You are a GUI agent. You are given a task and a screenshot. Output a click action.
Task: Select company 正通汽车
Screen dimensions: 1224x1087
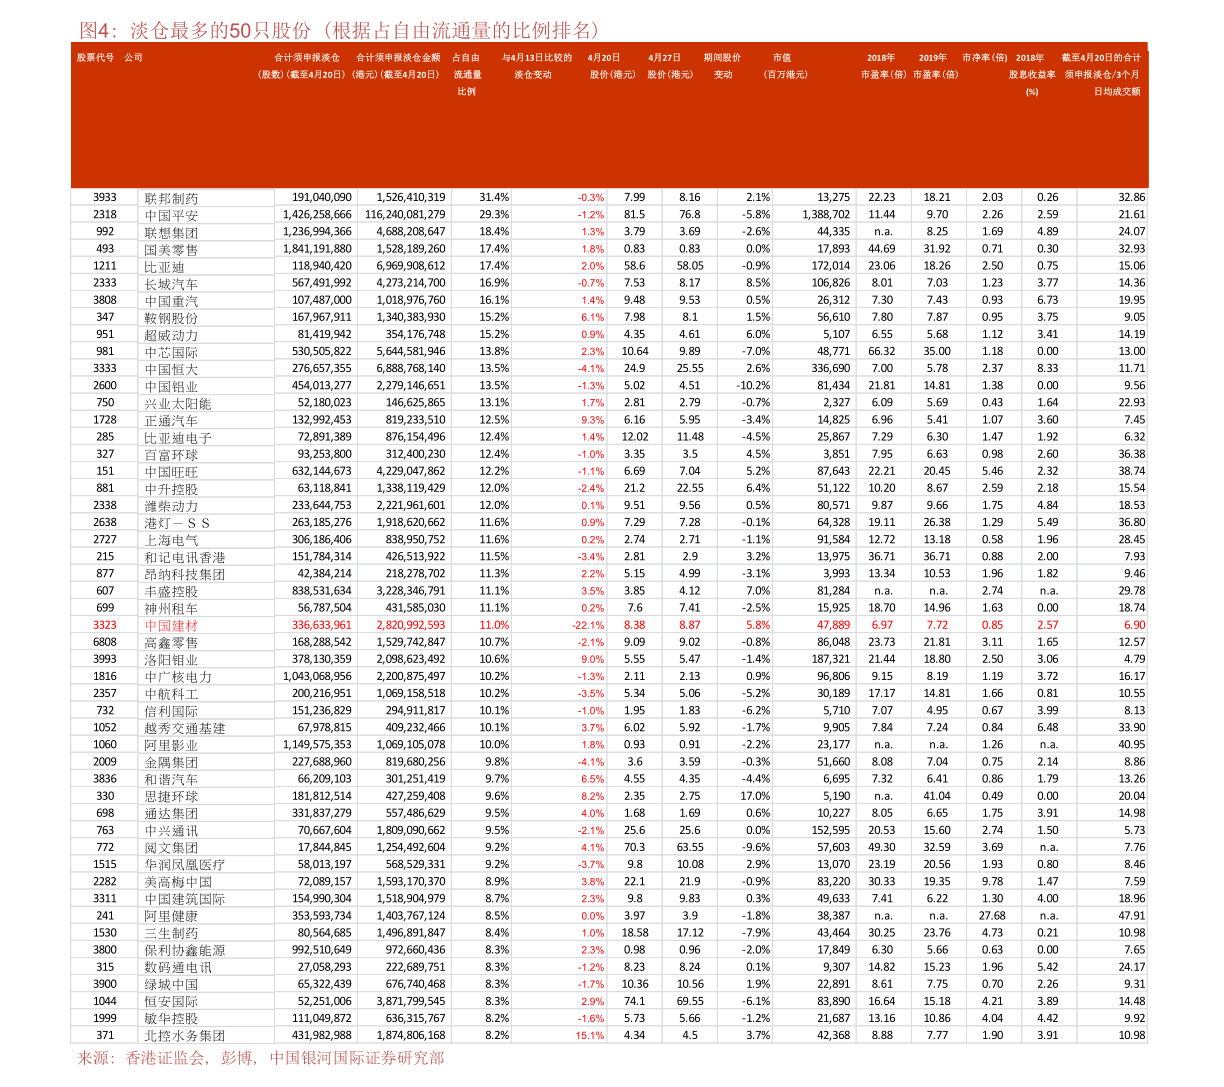pos(171,420)
